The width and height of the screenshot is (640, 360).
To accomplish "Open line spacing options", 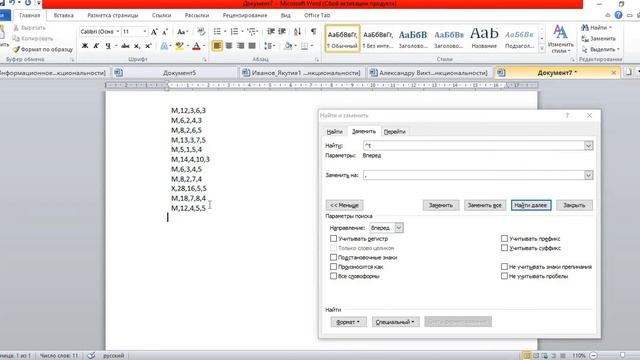I will pos(269,46).
